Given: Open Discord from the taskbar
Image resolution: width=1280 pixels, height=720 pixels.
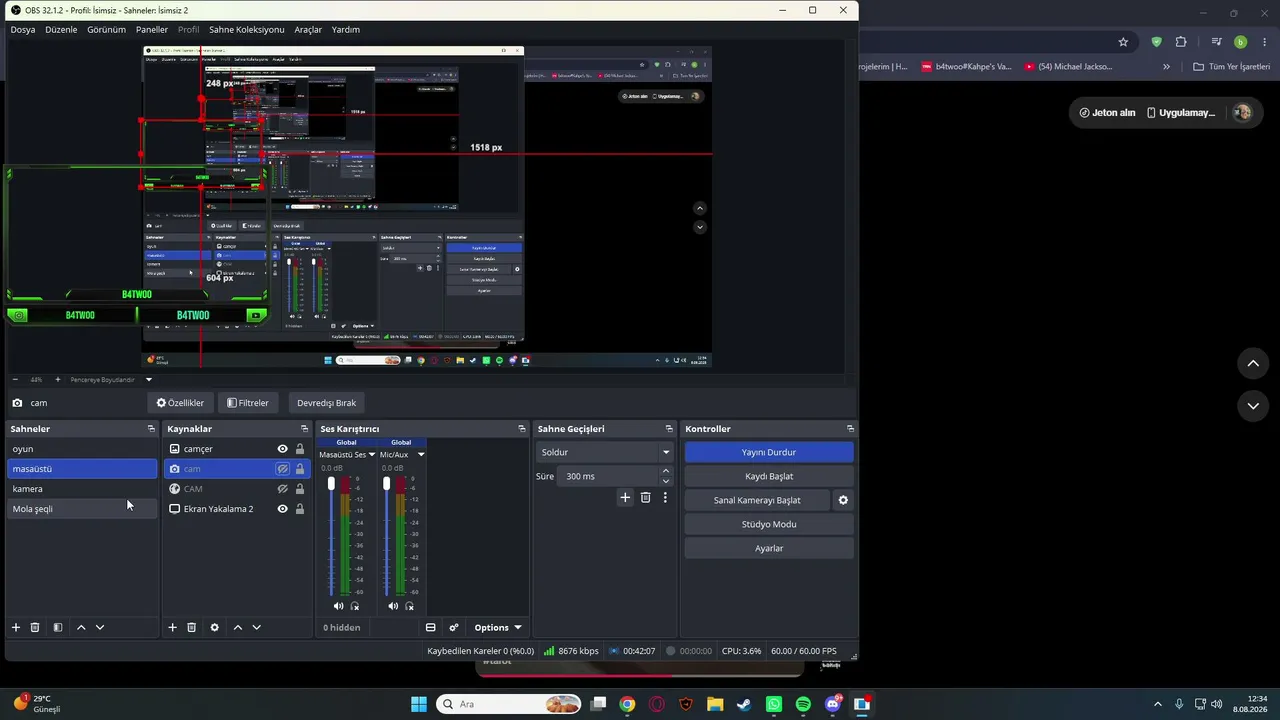Looking at the screenshot, I should (x=833, y=704).
